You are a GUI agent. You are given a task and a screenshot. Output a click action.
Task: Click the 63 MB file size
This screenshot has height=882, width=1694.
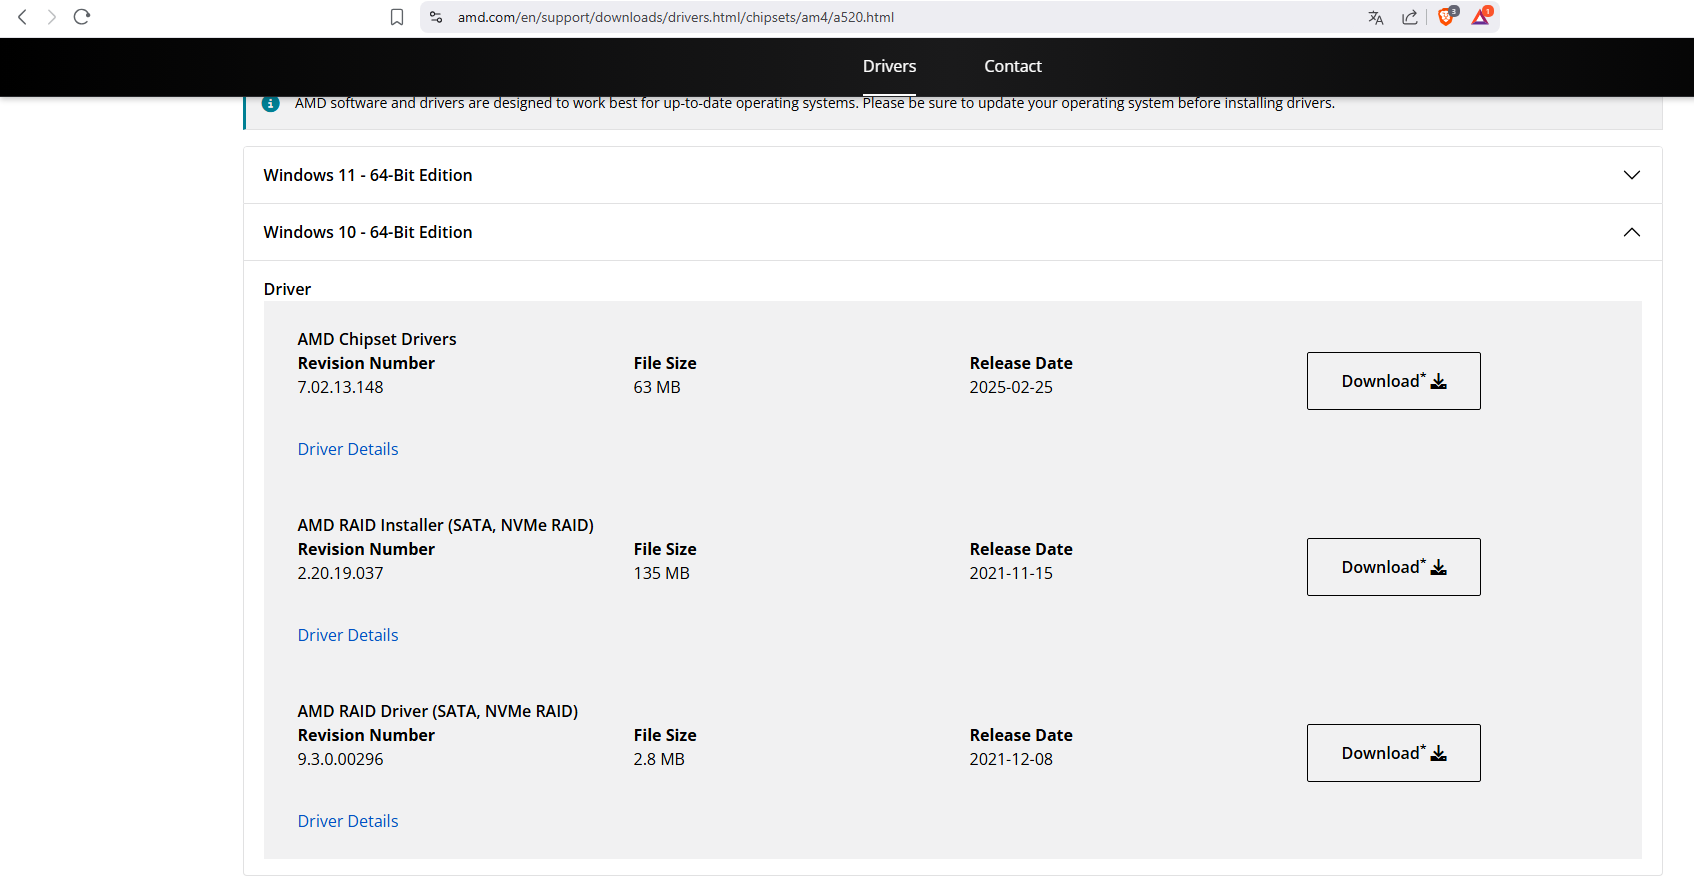click(x=657, y=387)
